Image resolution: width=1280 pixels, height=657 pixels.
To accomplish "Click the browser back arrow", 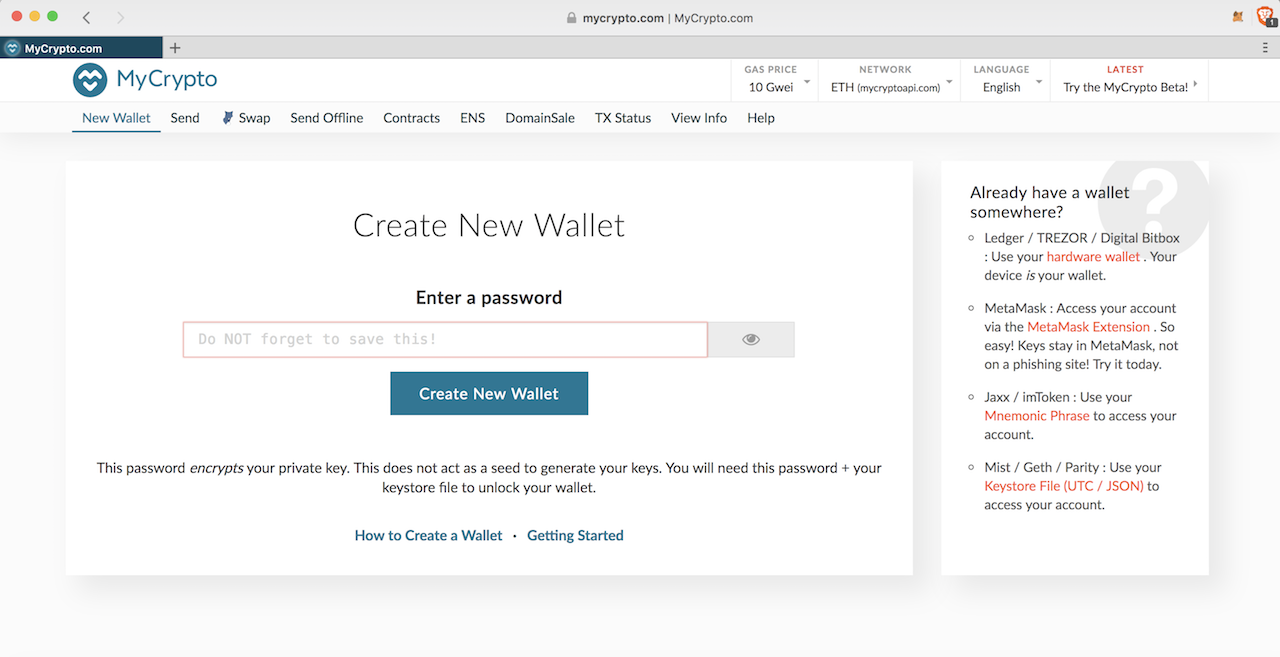I will (x=87, y=18).
